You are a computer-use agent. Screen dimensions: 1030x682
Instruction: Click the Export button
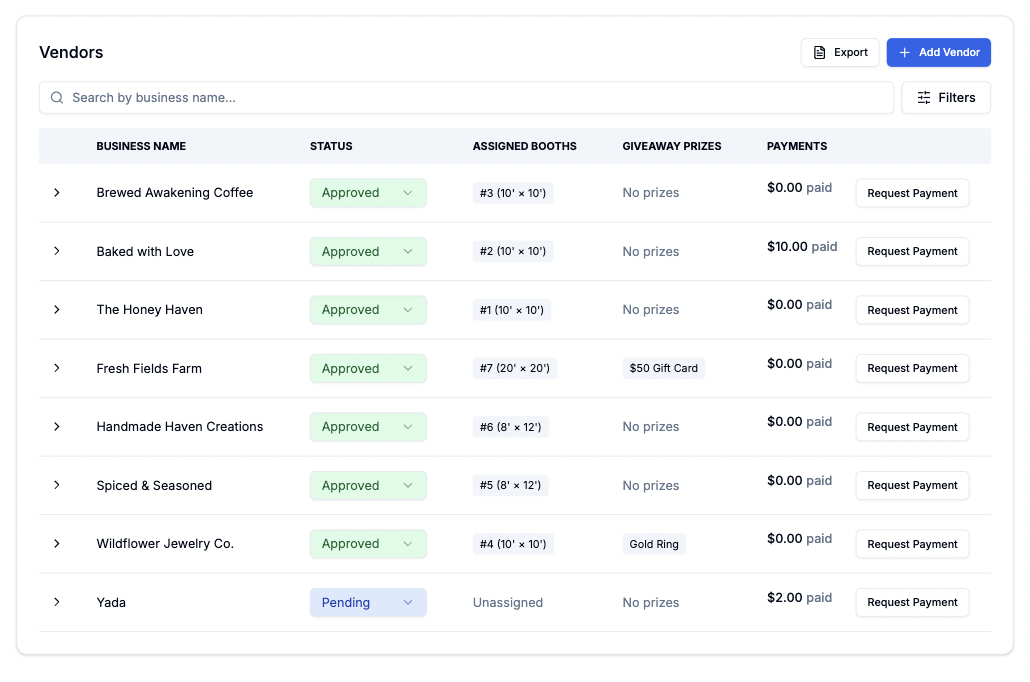[840, 52]
